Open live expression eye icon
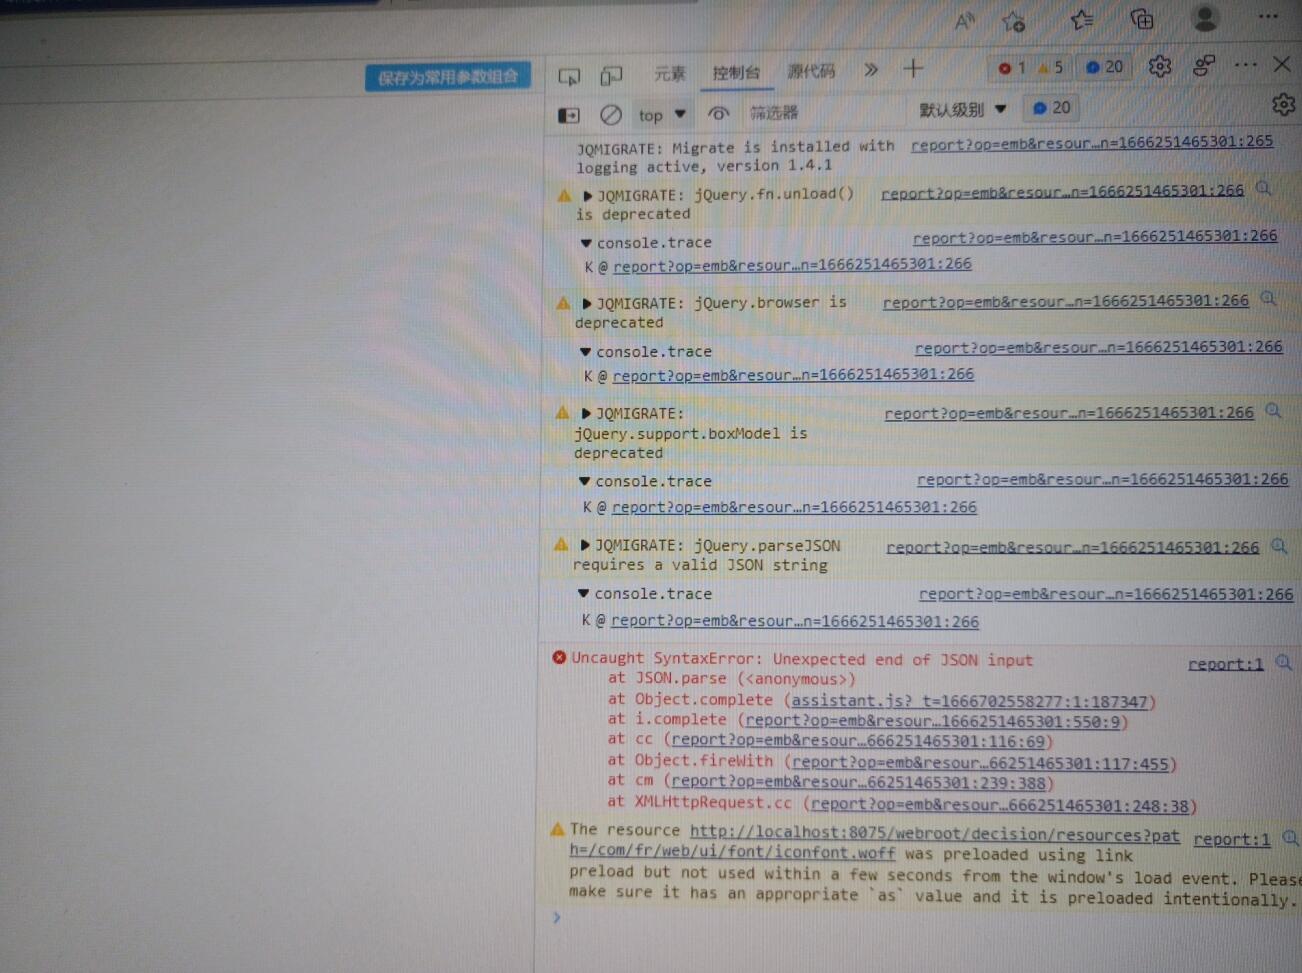 tap(718, 114)
